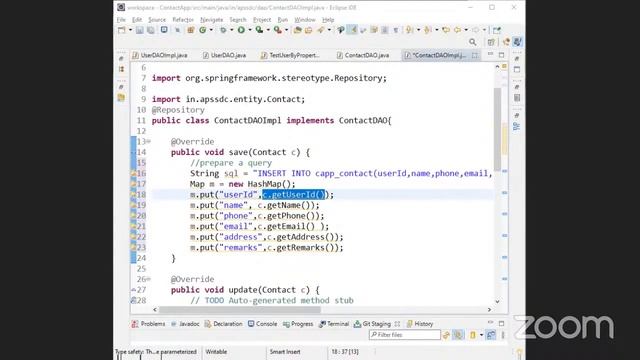Click the Open Perspective icon
The width and height of the screenshot is (640, 360).
[491, 42]
